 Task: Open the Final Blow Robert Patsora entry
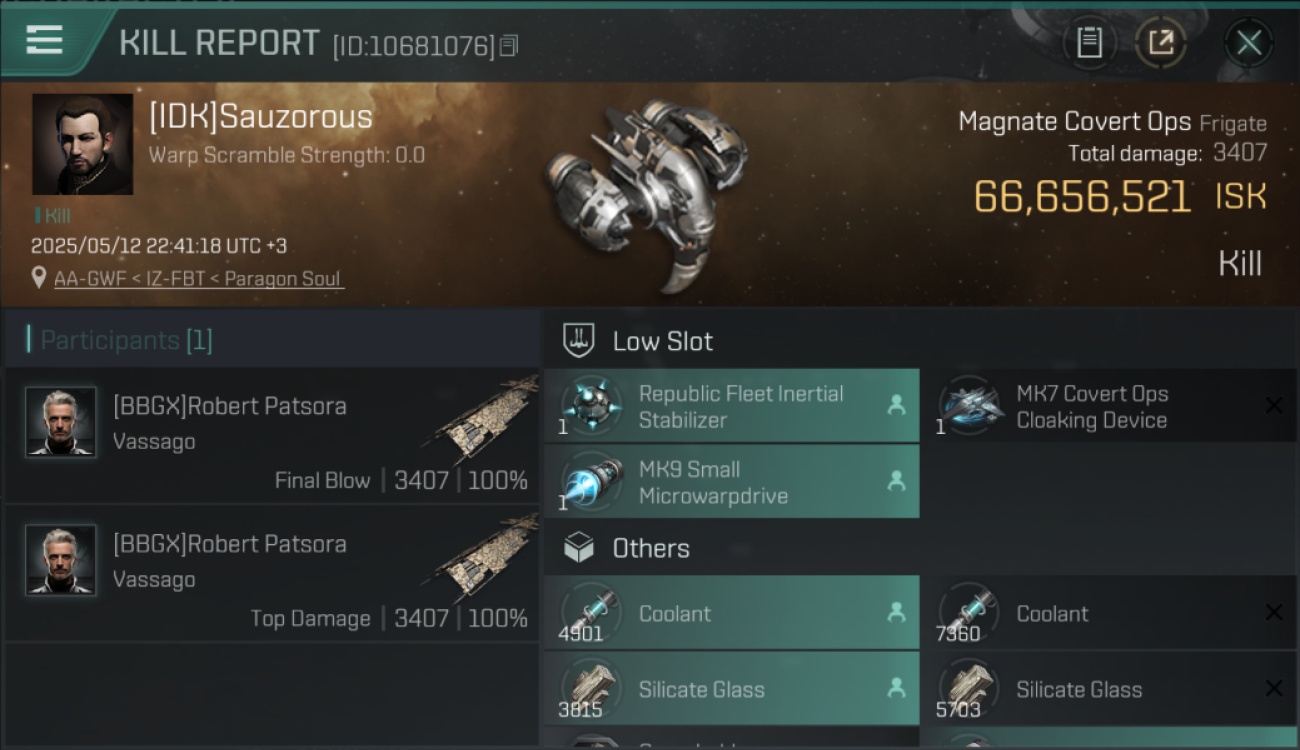pyautogui.click(x=272, y=436)
